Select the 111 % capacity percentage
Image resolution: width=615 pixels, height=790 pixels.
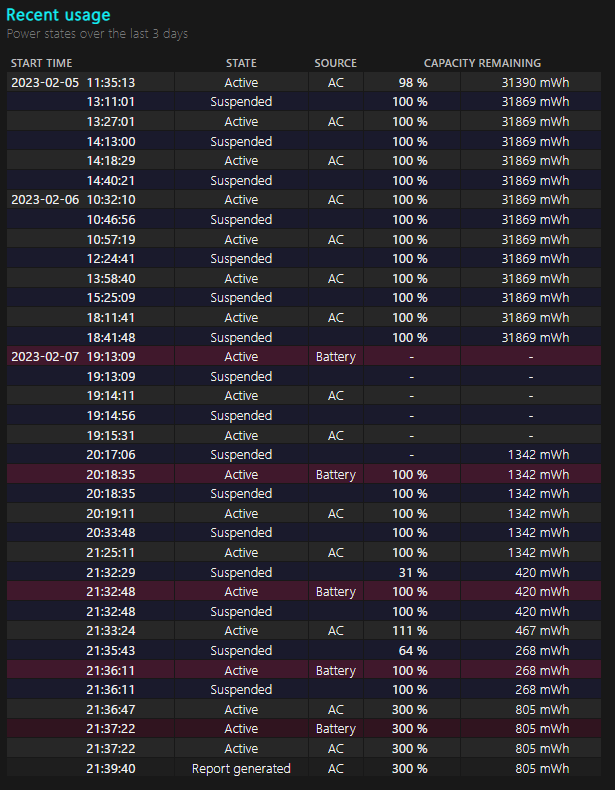tap(410, 631)
